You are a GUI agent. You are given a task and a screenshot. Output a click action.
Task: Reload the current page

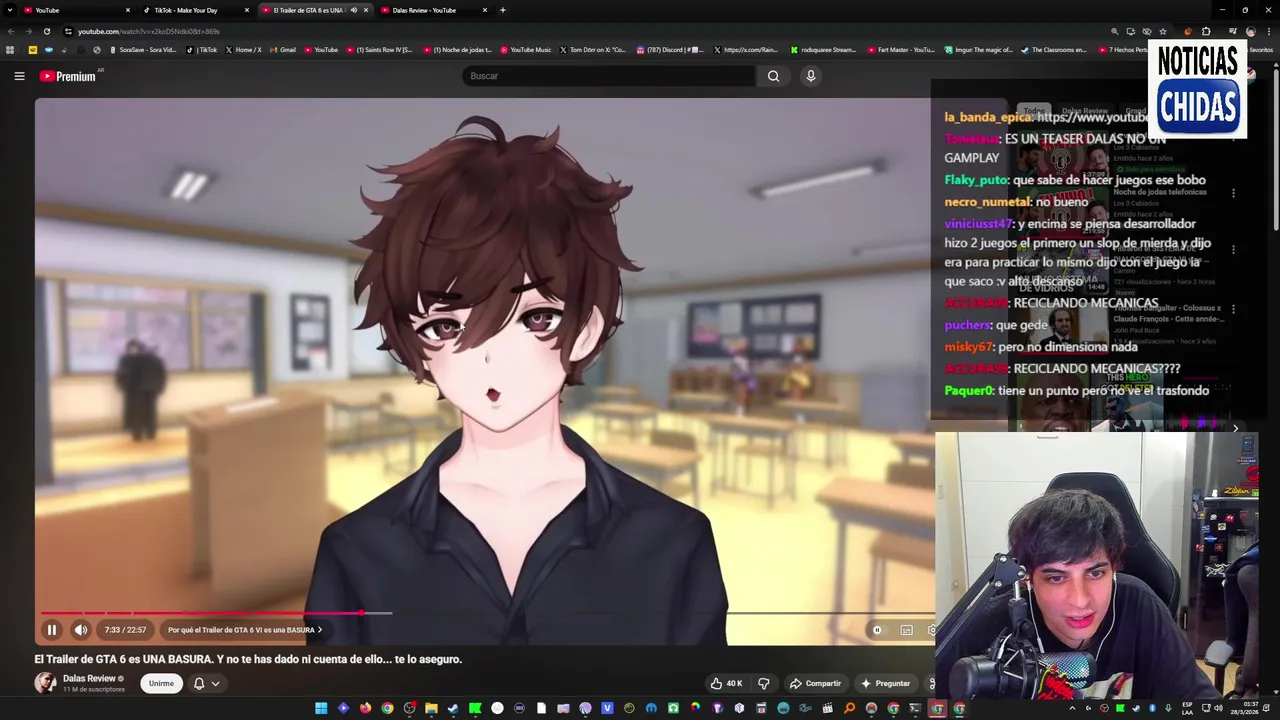47,31
